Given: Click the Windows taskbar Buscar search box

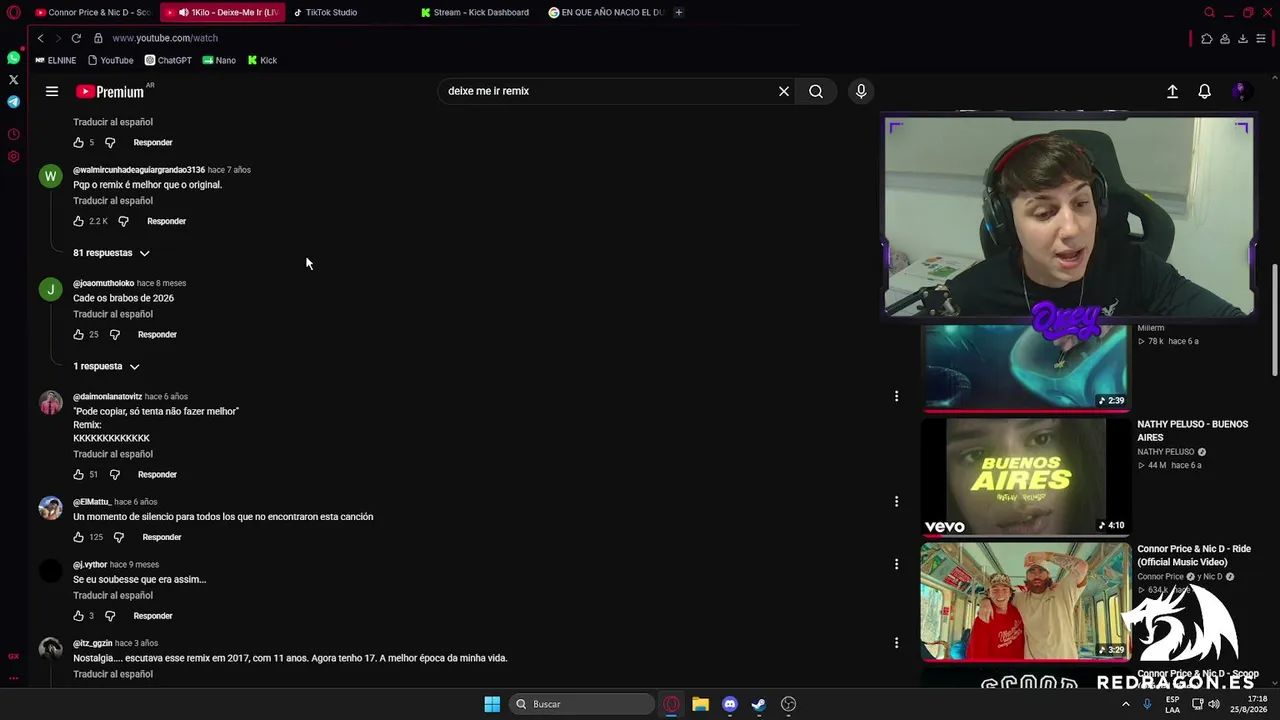Looking at the screenshot, I should [583, 704].
